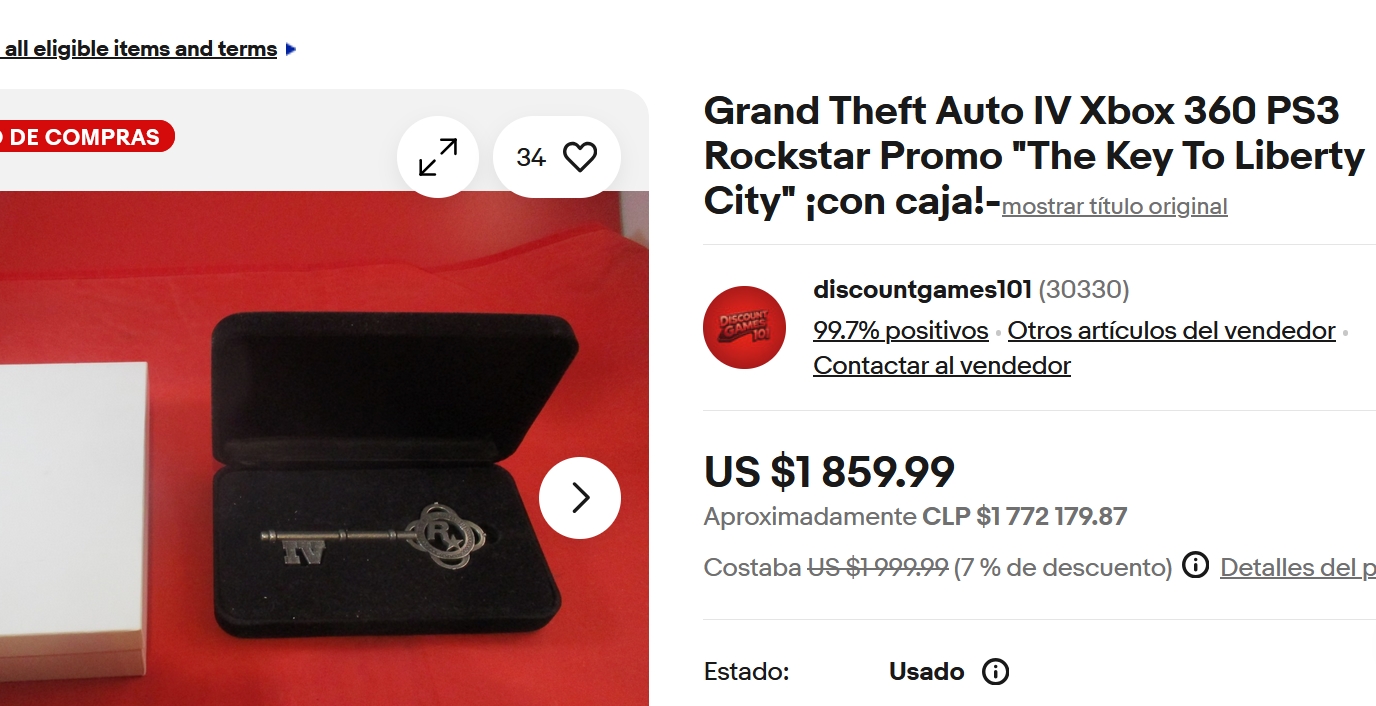Viewport: 1376px width, 706px height.
Task: Follow the all eligible items and terms link
Action: [139, 49]
